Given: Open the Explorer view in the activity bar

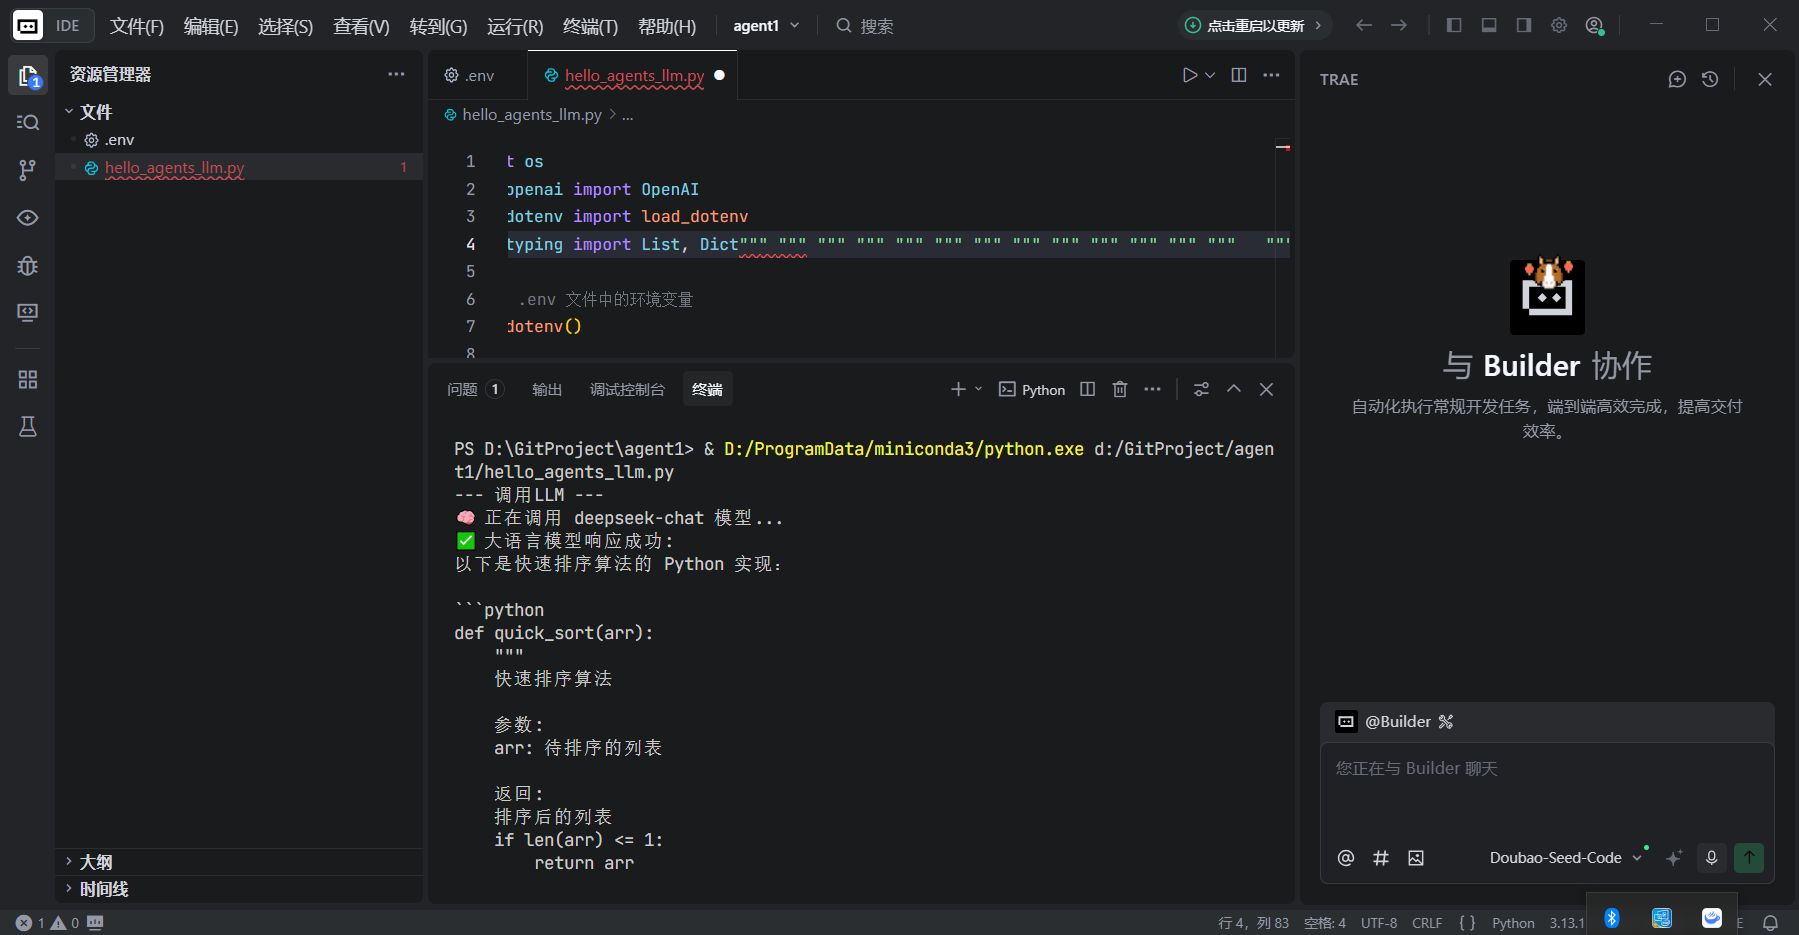Looking at the screenshot, I should click(28, 75).
